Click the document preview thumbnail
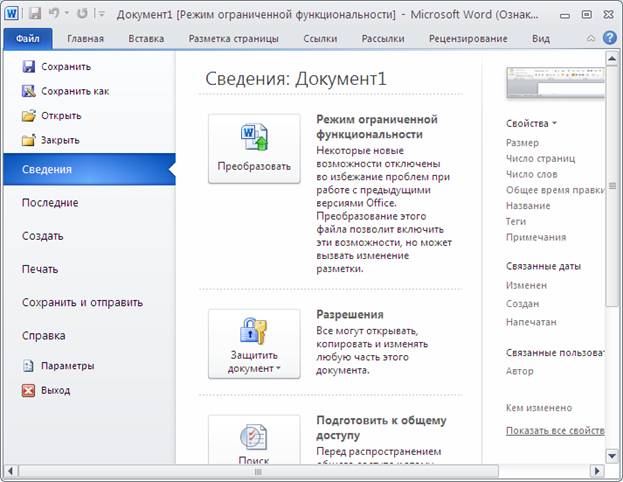 coord(554,83)
